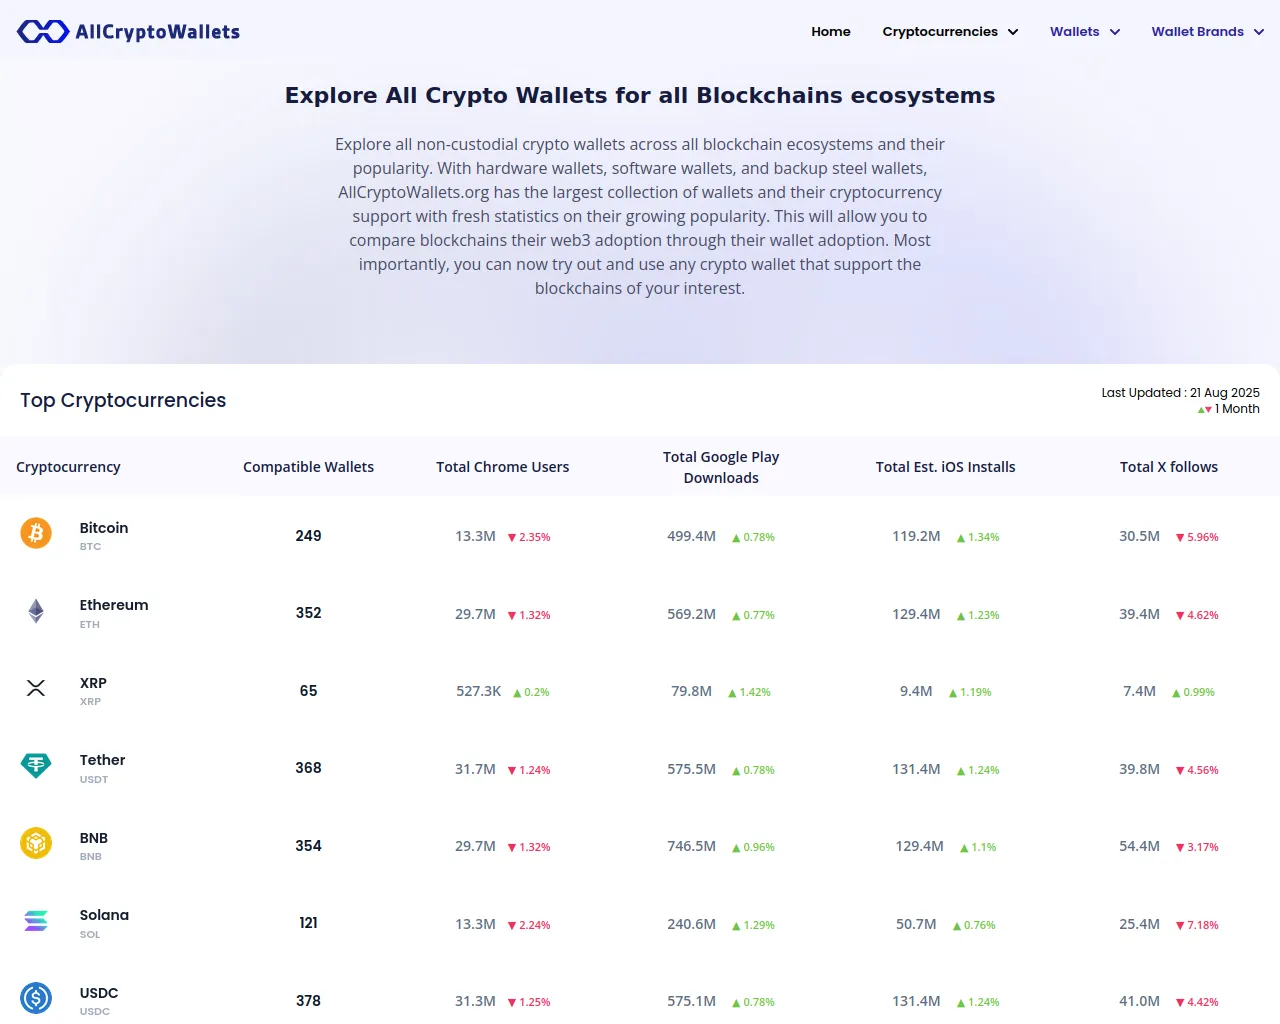Open the Bitcoin link
The width and height of the screenshot is (1280, 1024).
pyautogui.click(x=104, y=528)
